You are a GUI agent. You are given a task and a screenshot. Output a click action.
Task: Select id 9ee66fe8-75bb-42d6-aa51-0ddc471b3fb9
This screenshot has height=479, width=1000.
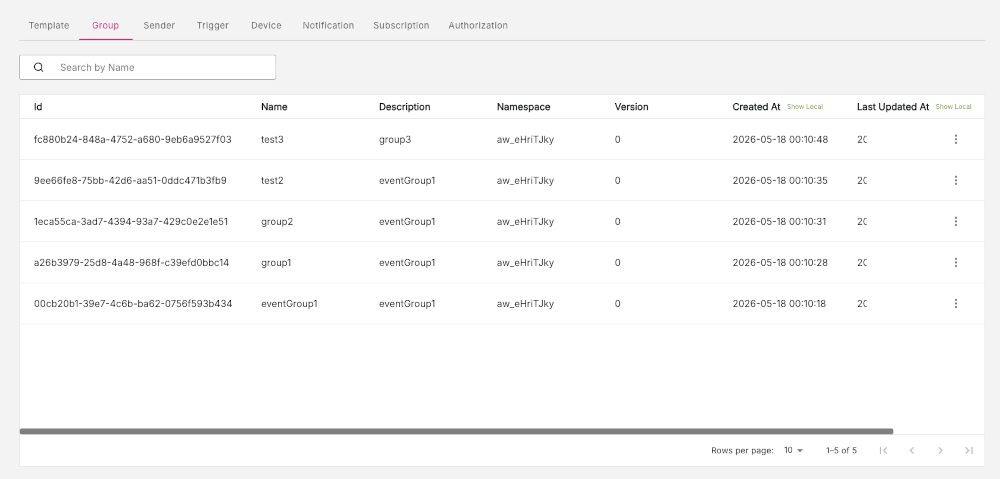coord(130,181)
